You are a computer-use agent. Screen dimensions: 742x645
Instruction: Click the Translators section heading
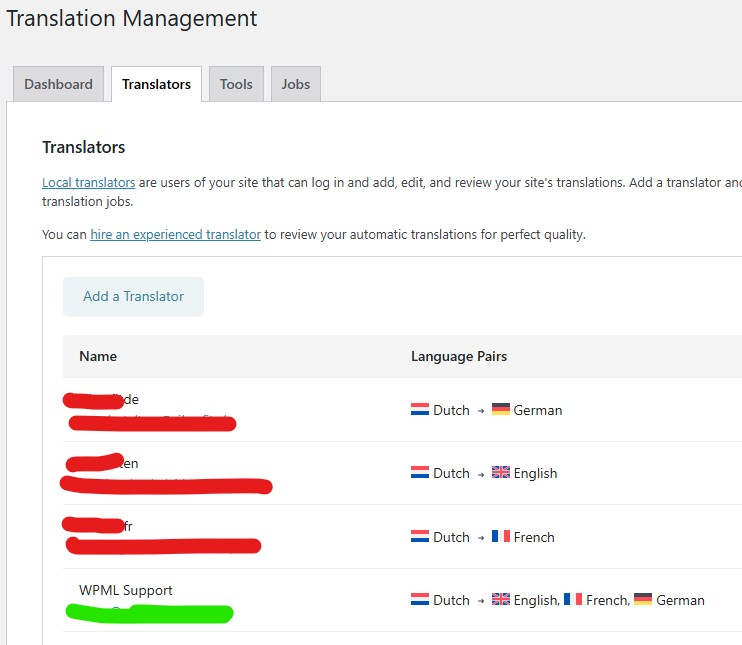83,147
